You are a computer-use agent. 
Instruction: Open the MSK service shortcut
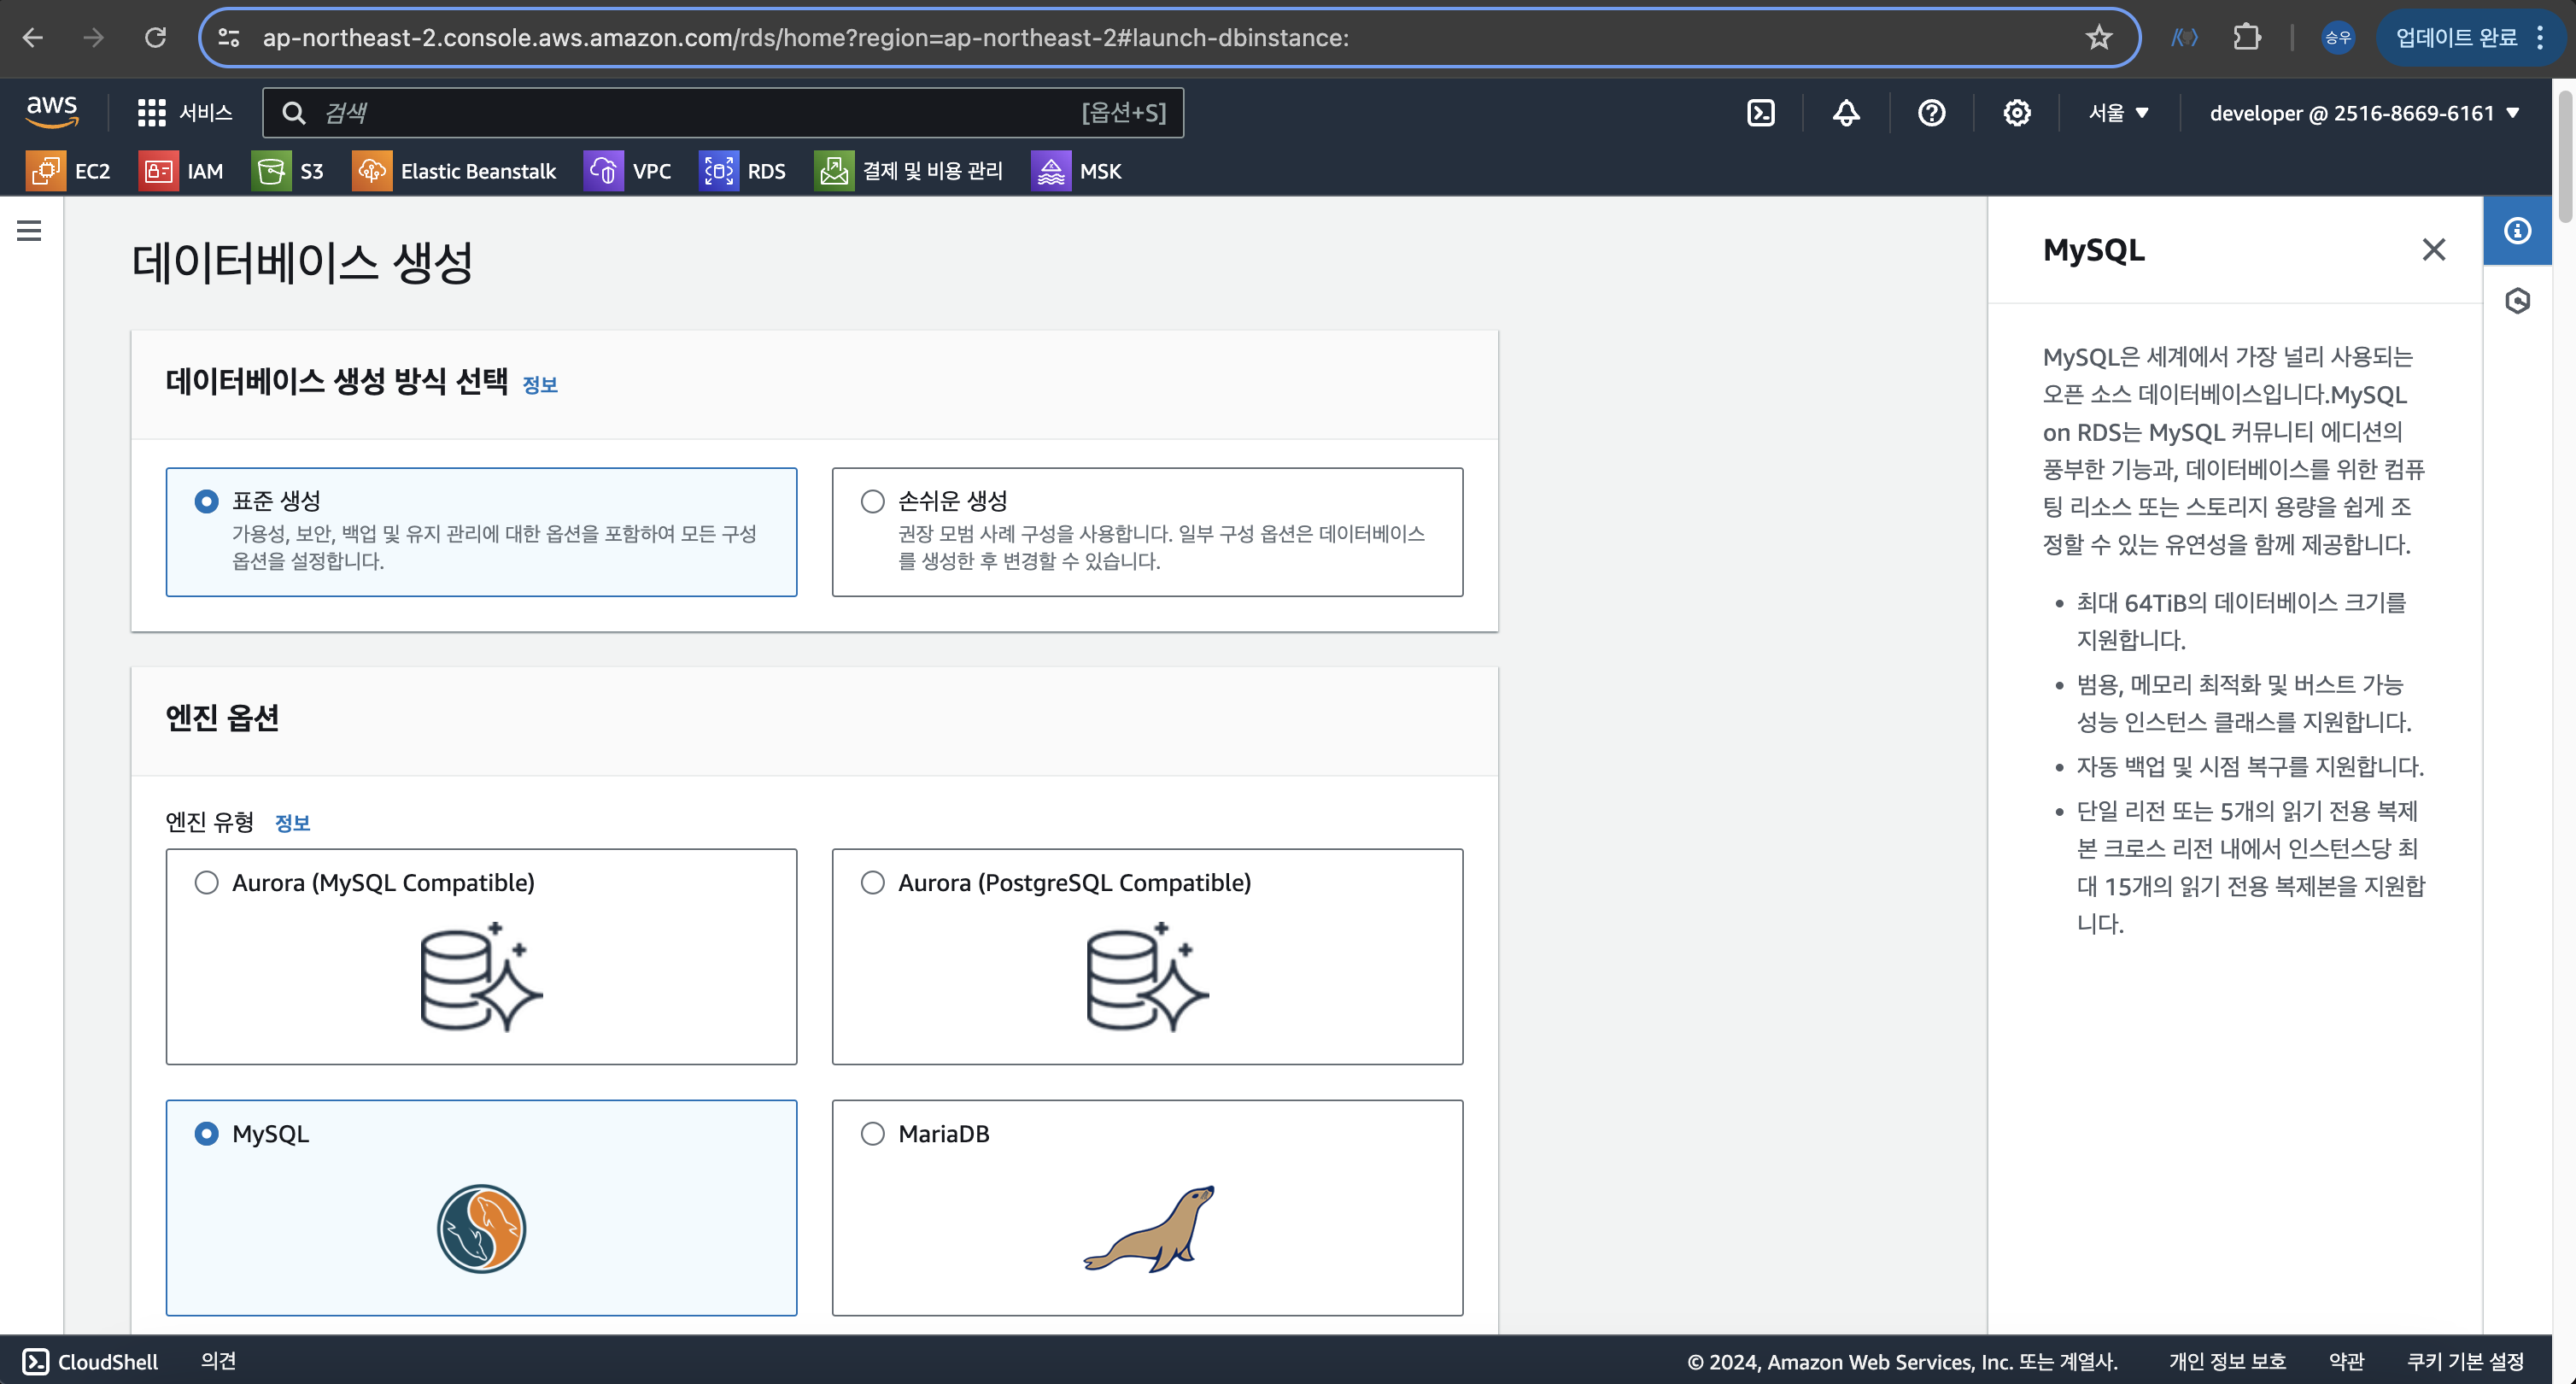click(1076, 171)
